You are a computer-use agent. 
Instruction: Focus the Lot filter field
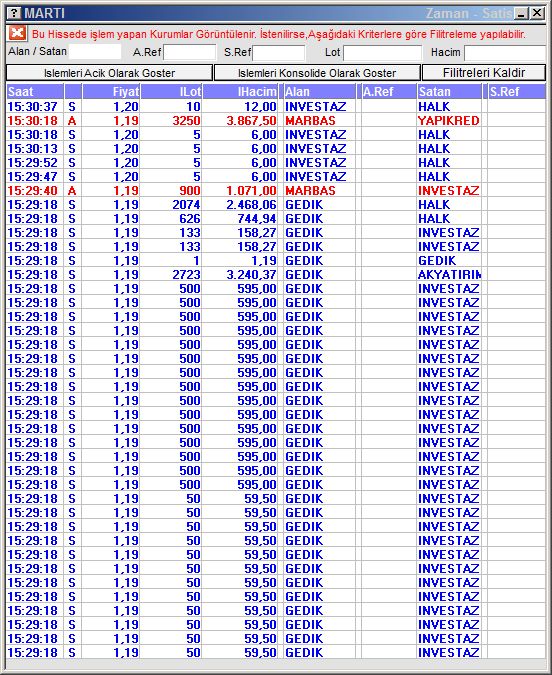[382, 53]
